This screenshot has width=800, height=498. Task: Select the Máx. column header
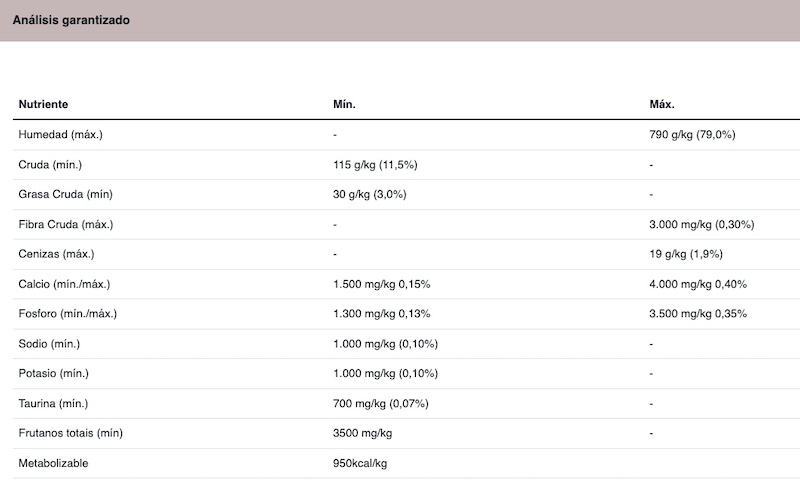(662, 104)
